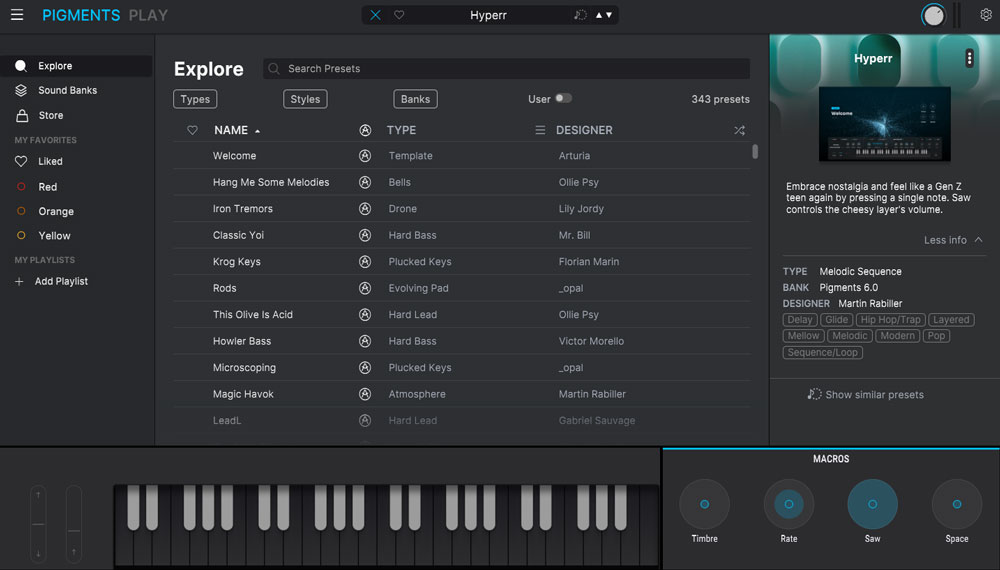Close the preset browser with X icon

coord(376,15)
